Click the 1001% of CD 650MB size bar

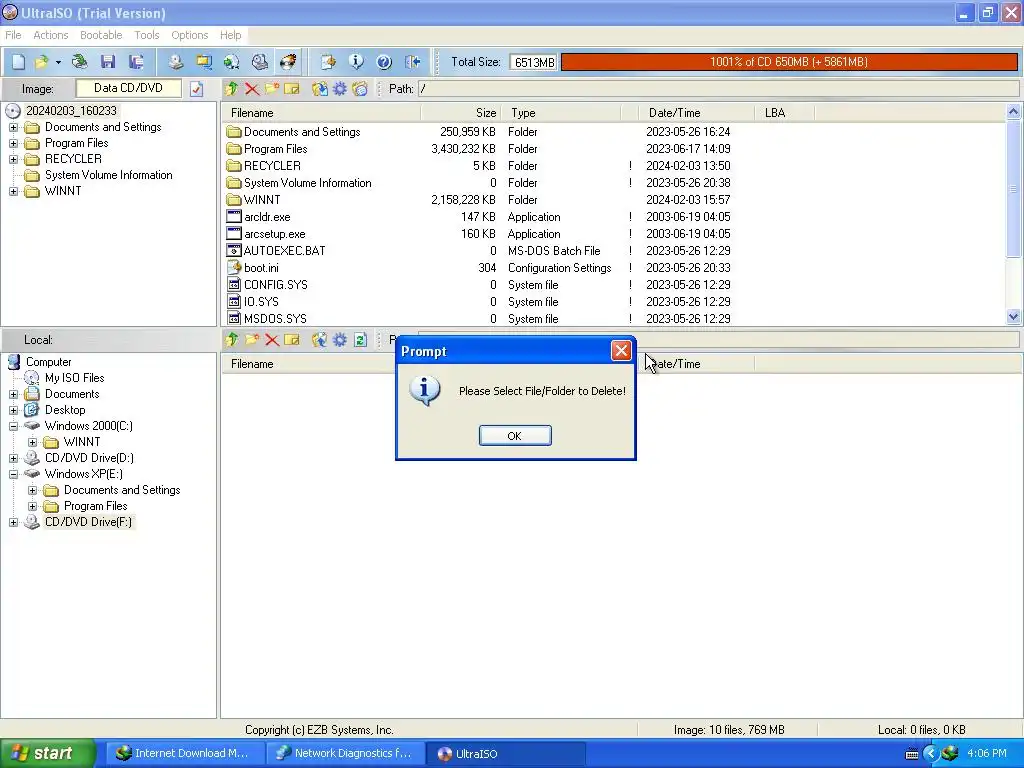[x=789, y=62]
